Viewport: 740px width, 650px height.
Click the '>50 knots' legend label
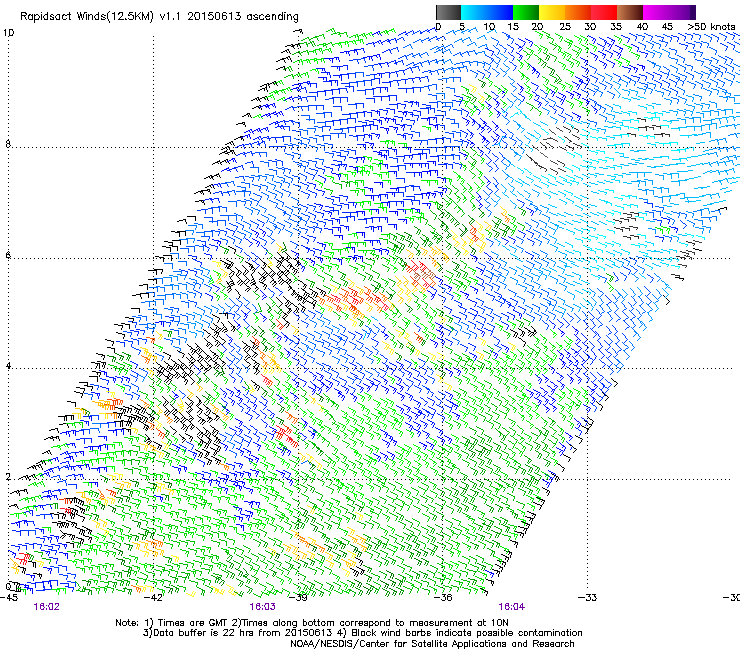point(712,27)
